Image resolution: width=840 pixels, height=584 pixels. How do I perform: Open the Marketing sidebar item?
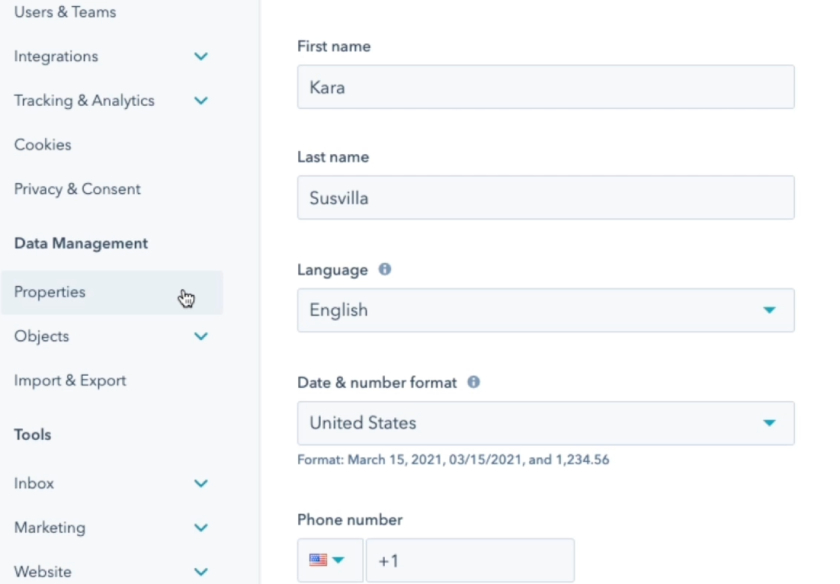point(49,528)
